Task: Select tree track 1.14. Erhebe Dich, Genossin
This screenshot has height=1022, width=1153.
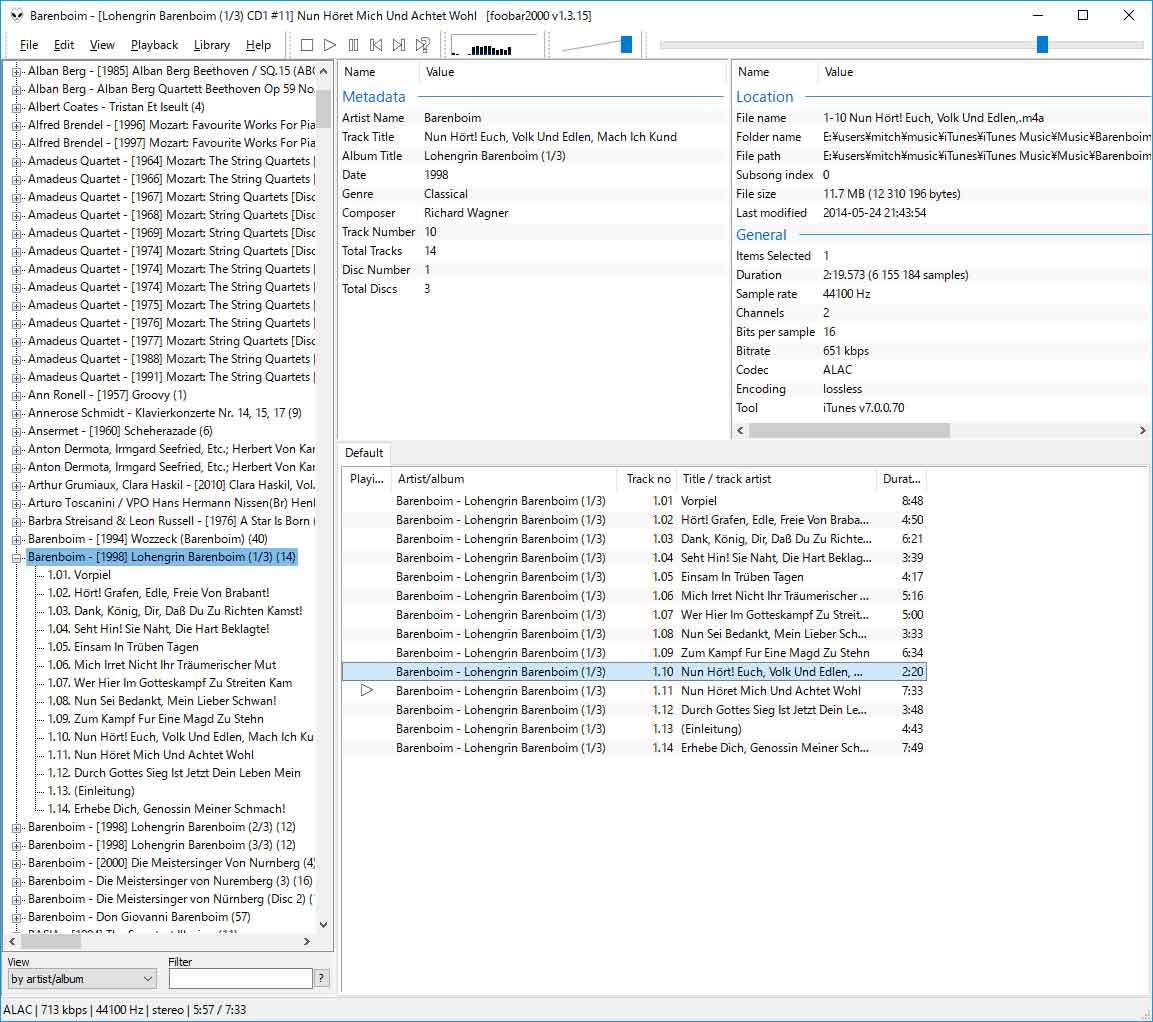Action: click(166, 809)
